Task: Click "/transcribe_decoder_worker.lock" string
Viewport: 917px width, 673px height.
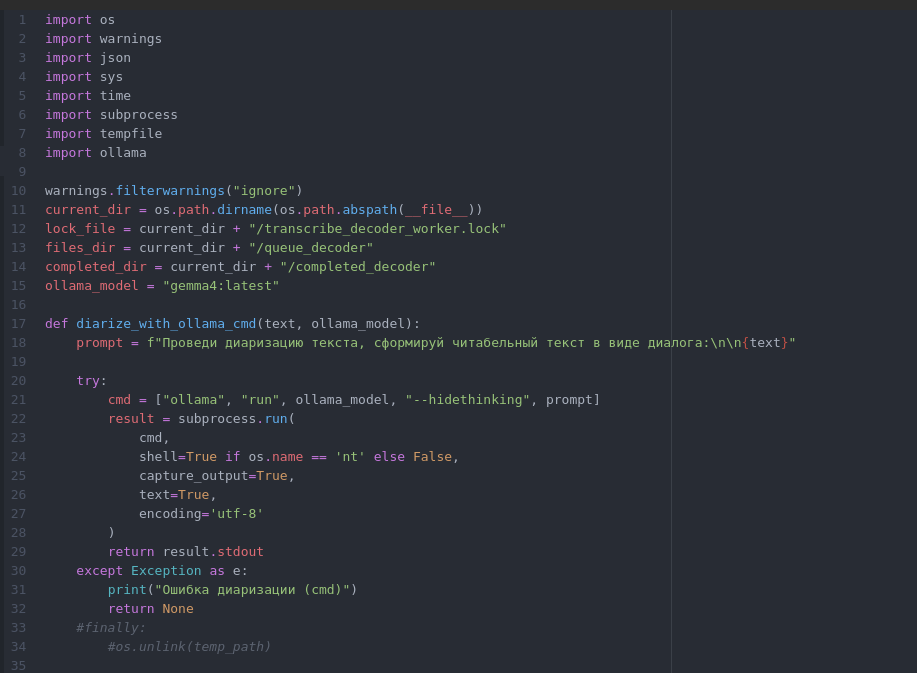Action: (377, 229)
